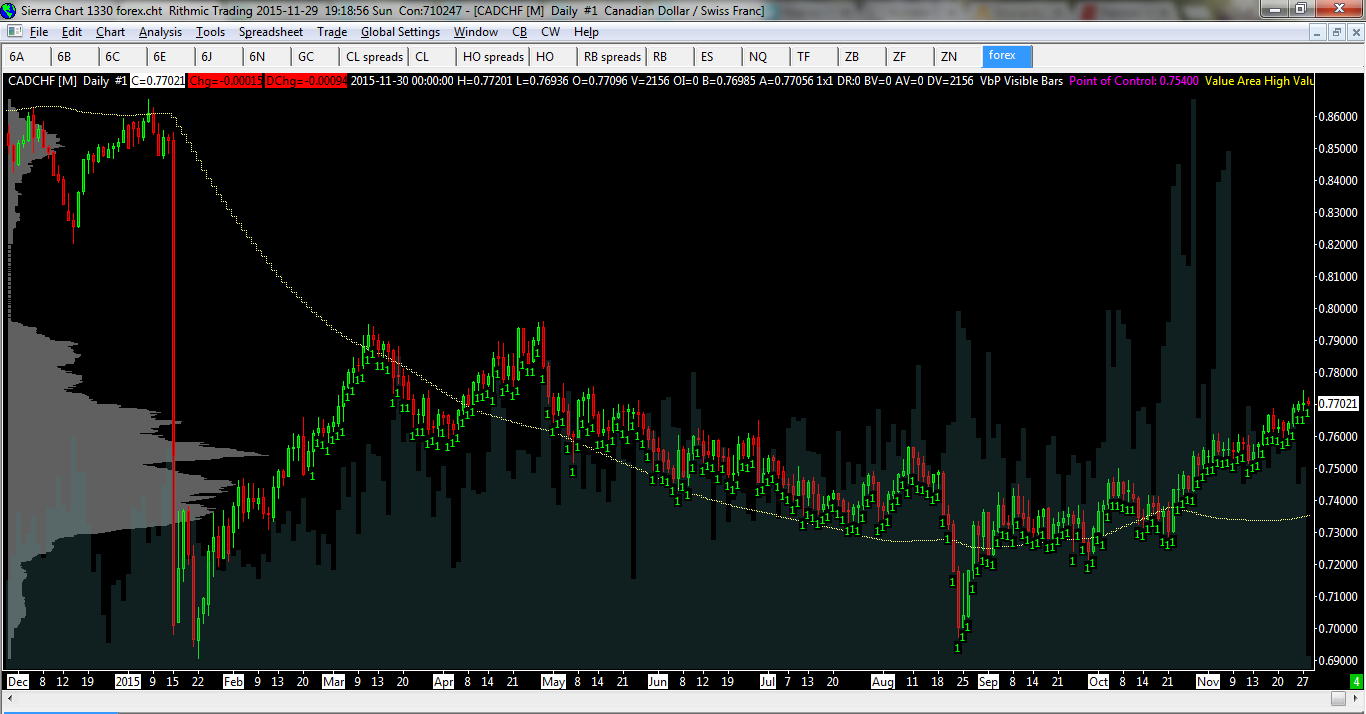Click the 0.69000 price scale label

pyautogui.click(x=1338, y=660)
